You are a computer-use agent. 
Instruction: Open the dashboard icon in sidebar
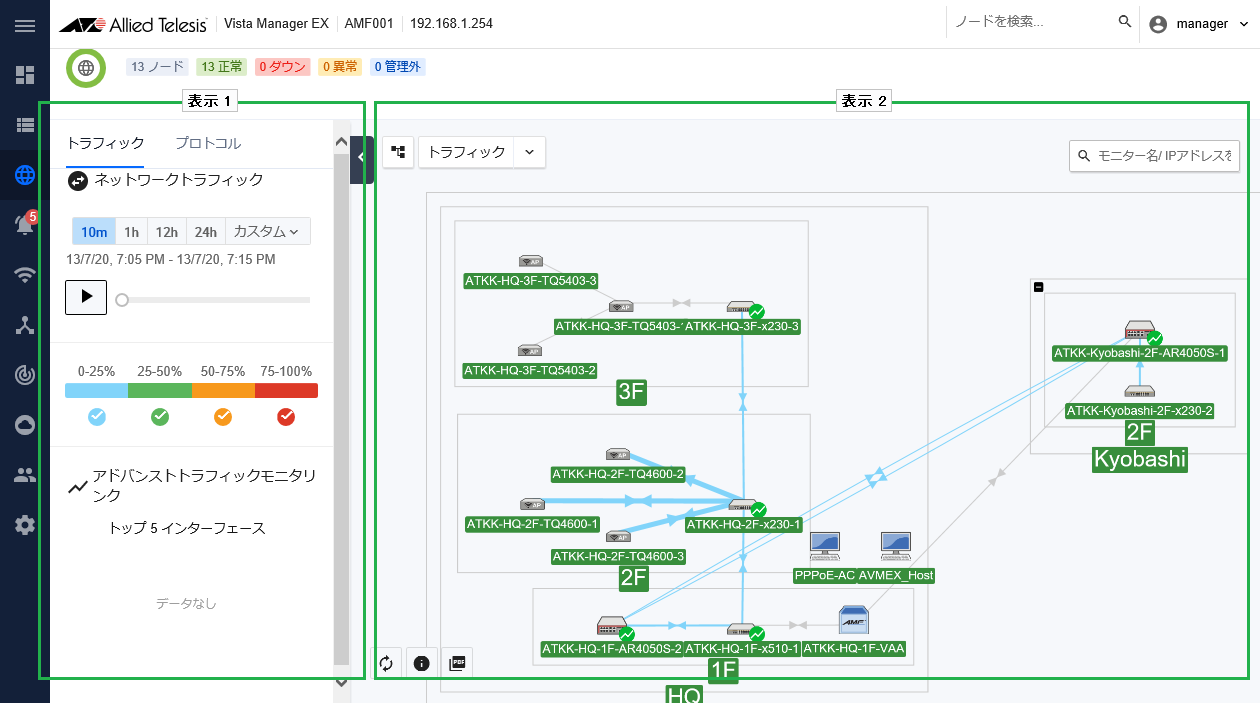(x=25, y=75)
